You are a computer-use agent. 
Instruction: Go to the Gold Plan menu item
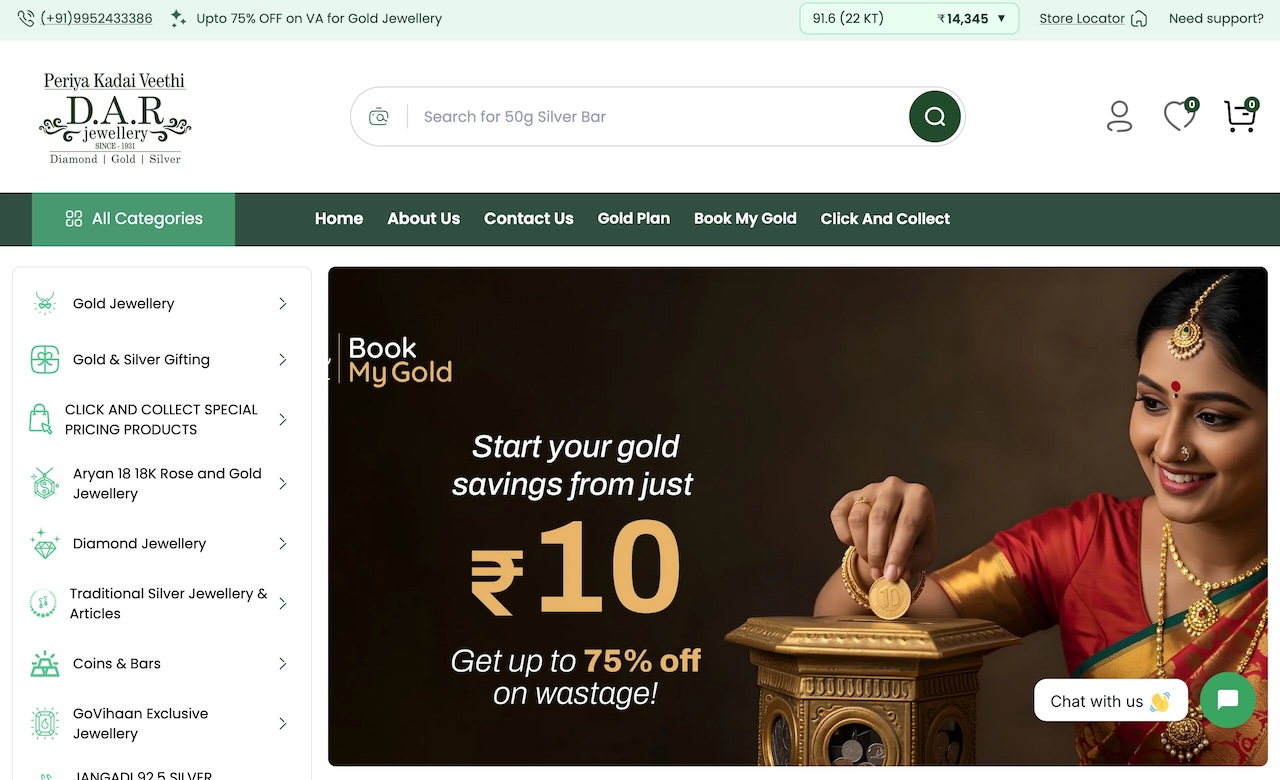(x=634, y=219)
